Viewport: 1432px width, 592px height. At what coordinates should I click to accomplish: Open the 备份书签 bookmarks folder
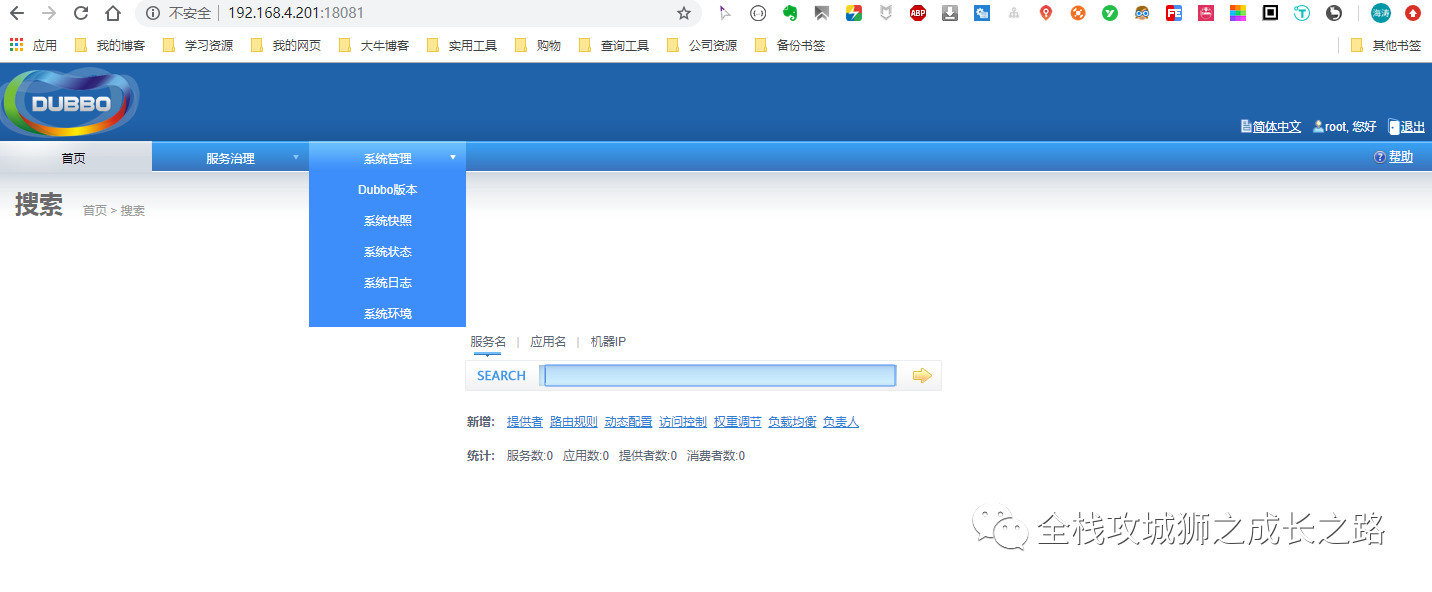pyautogui.click(x=791, y=45)
